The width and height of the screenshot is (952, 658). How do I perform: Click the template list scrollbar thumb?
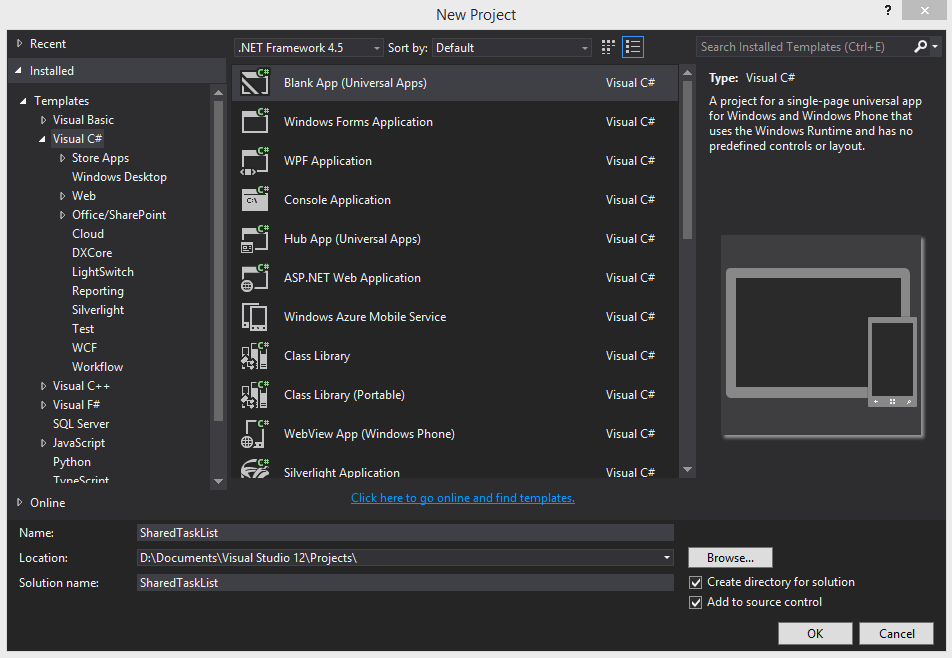(x=687, y=159)
